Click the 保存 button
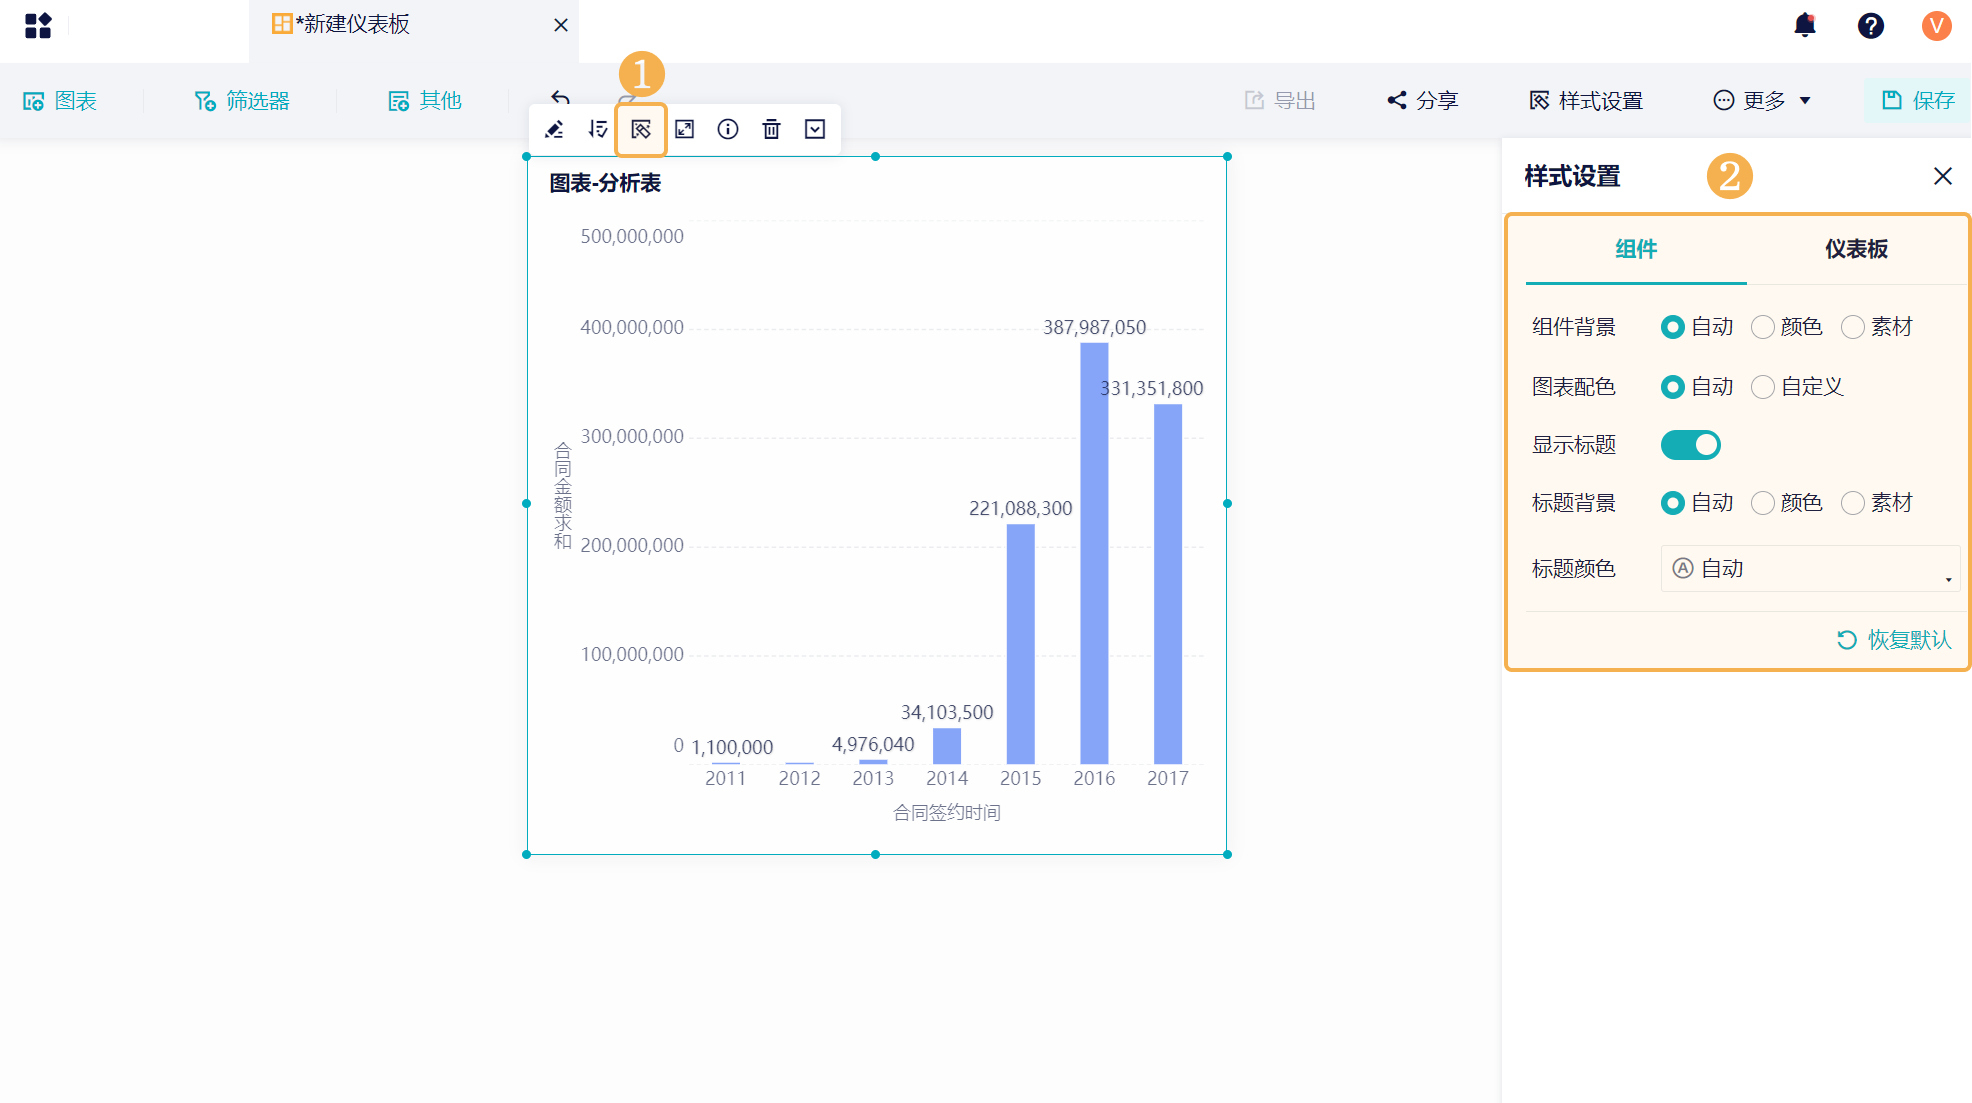The image size is (1972, 1103). click(1918, 101)
